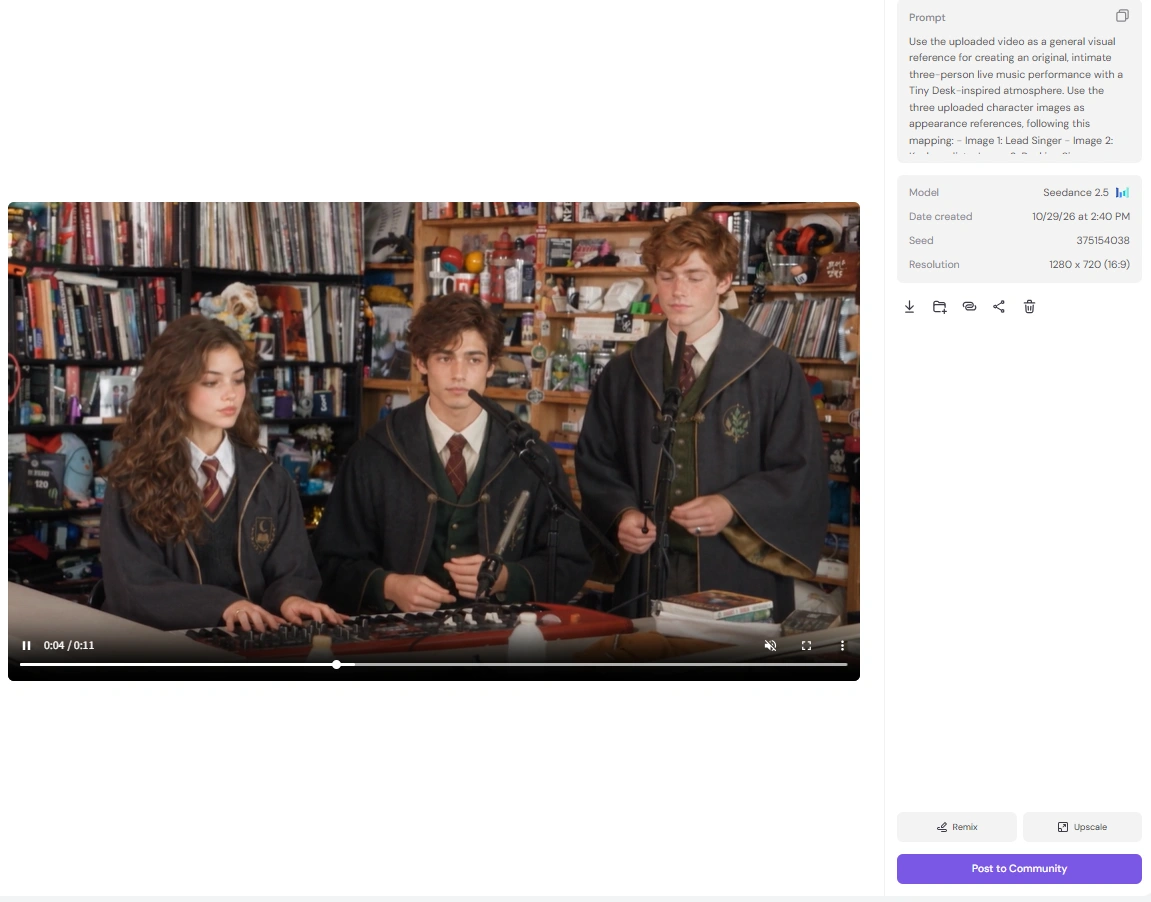Click the video progress bar handle

(336, 664)
